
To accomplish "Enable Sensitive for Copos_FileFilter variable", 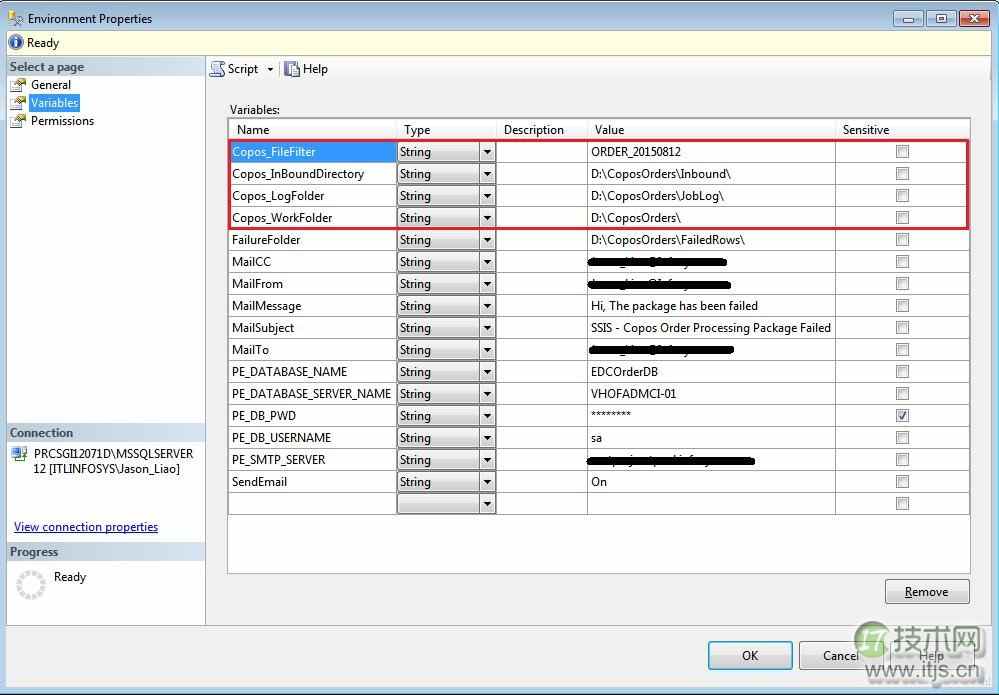I will 902,151.
